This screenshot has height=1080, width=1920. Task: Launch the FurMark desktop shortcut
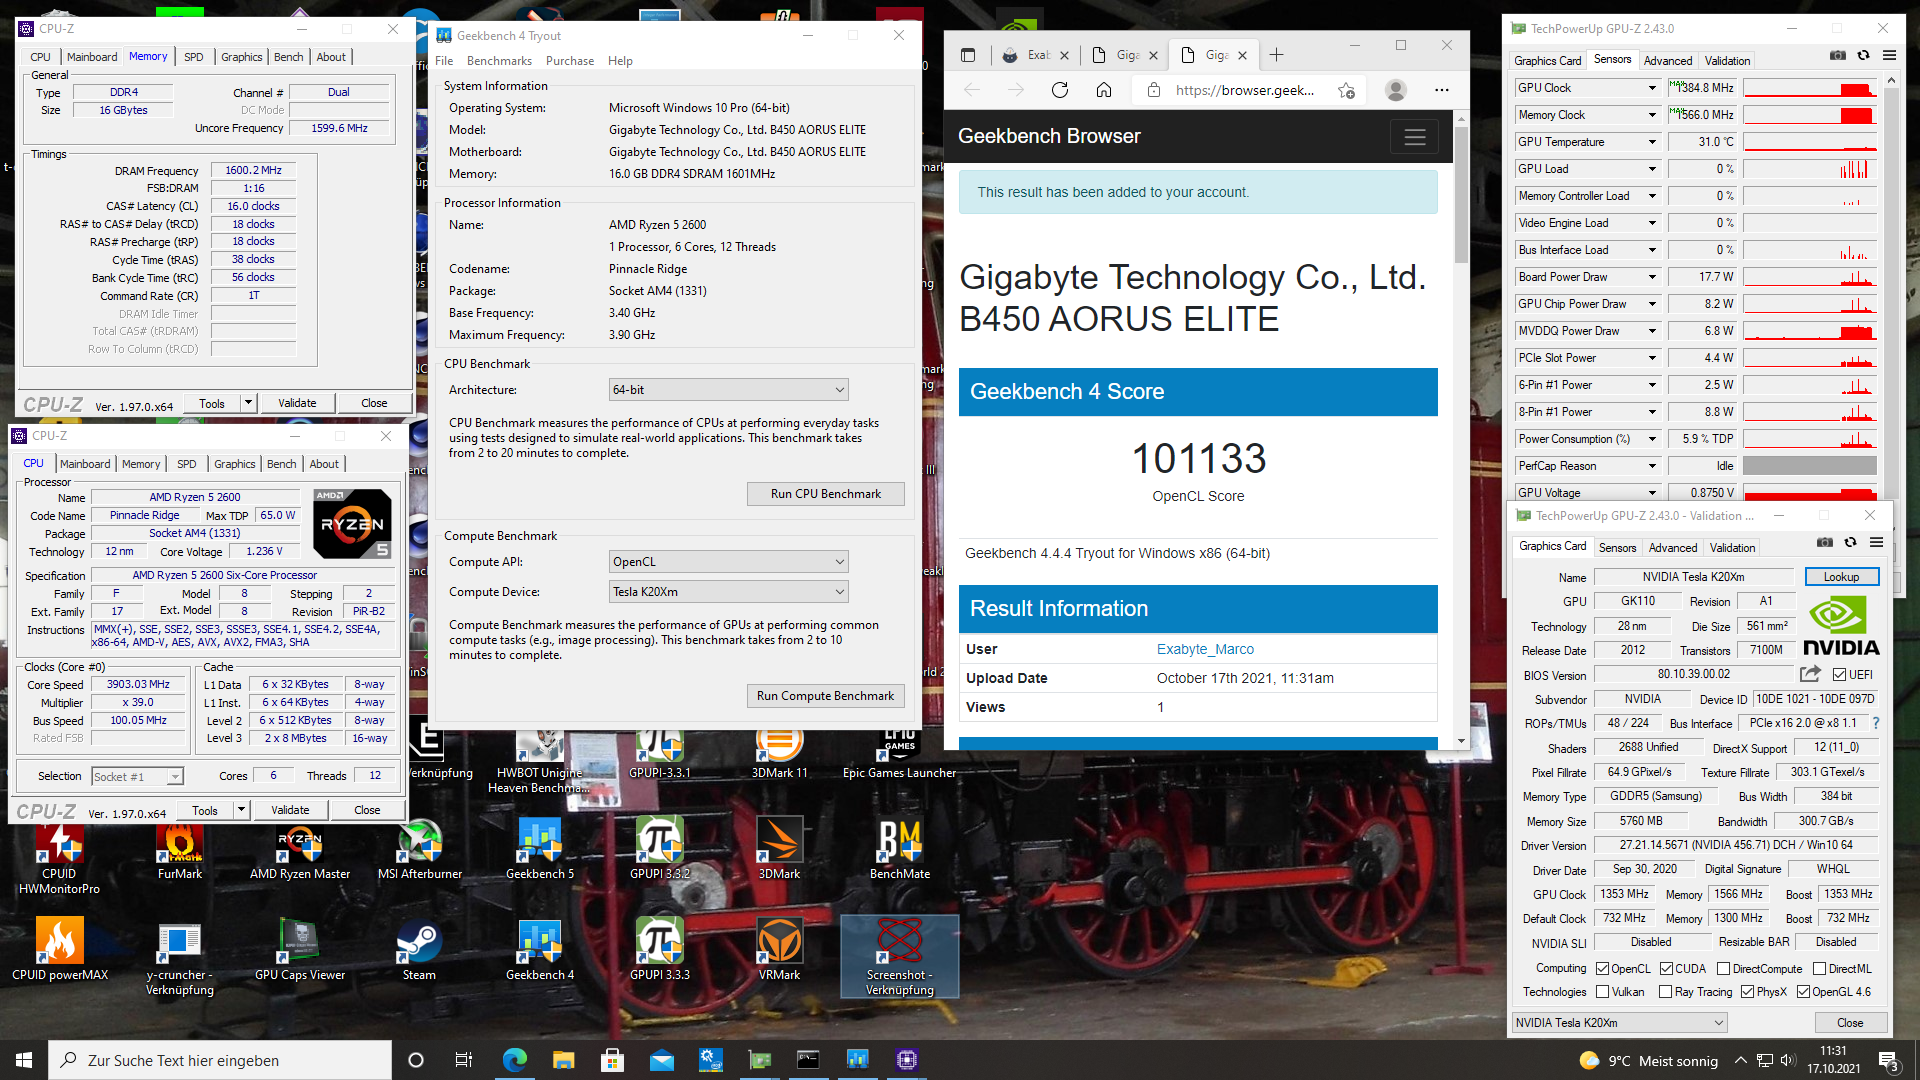tap(180, 849)
